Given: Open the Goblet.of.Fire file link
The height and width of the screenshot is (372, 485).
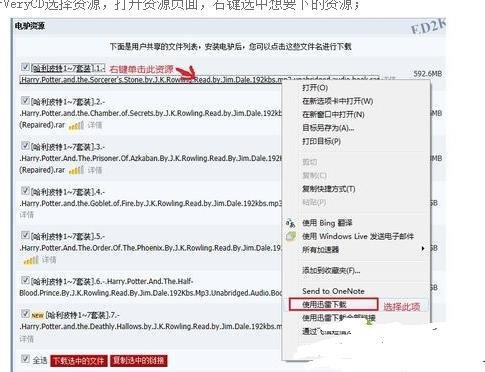Looking at the screenshot, I should coord(151,203).
